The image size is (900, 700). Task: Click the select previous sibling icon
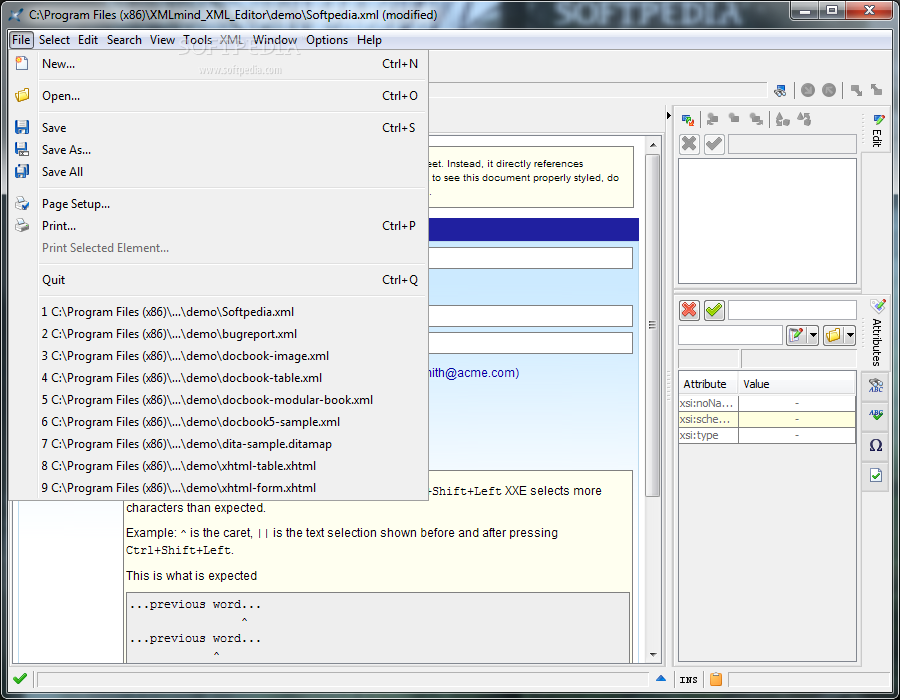click(x=856, y=90)
